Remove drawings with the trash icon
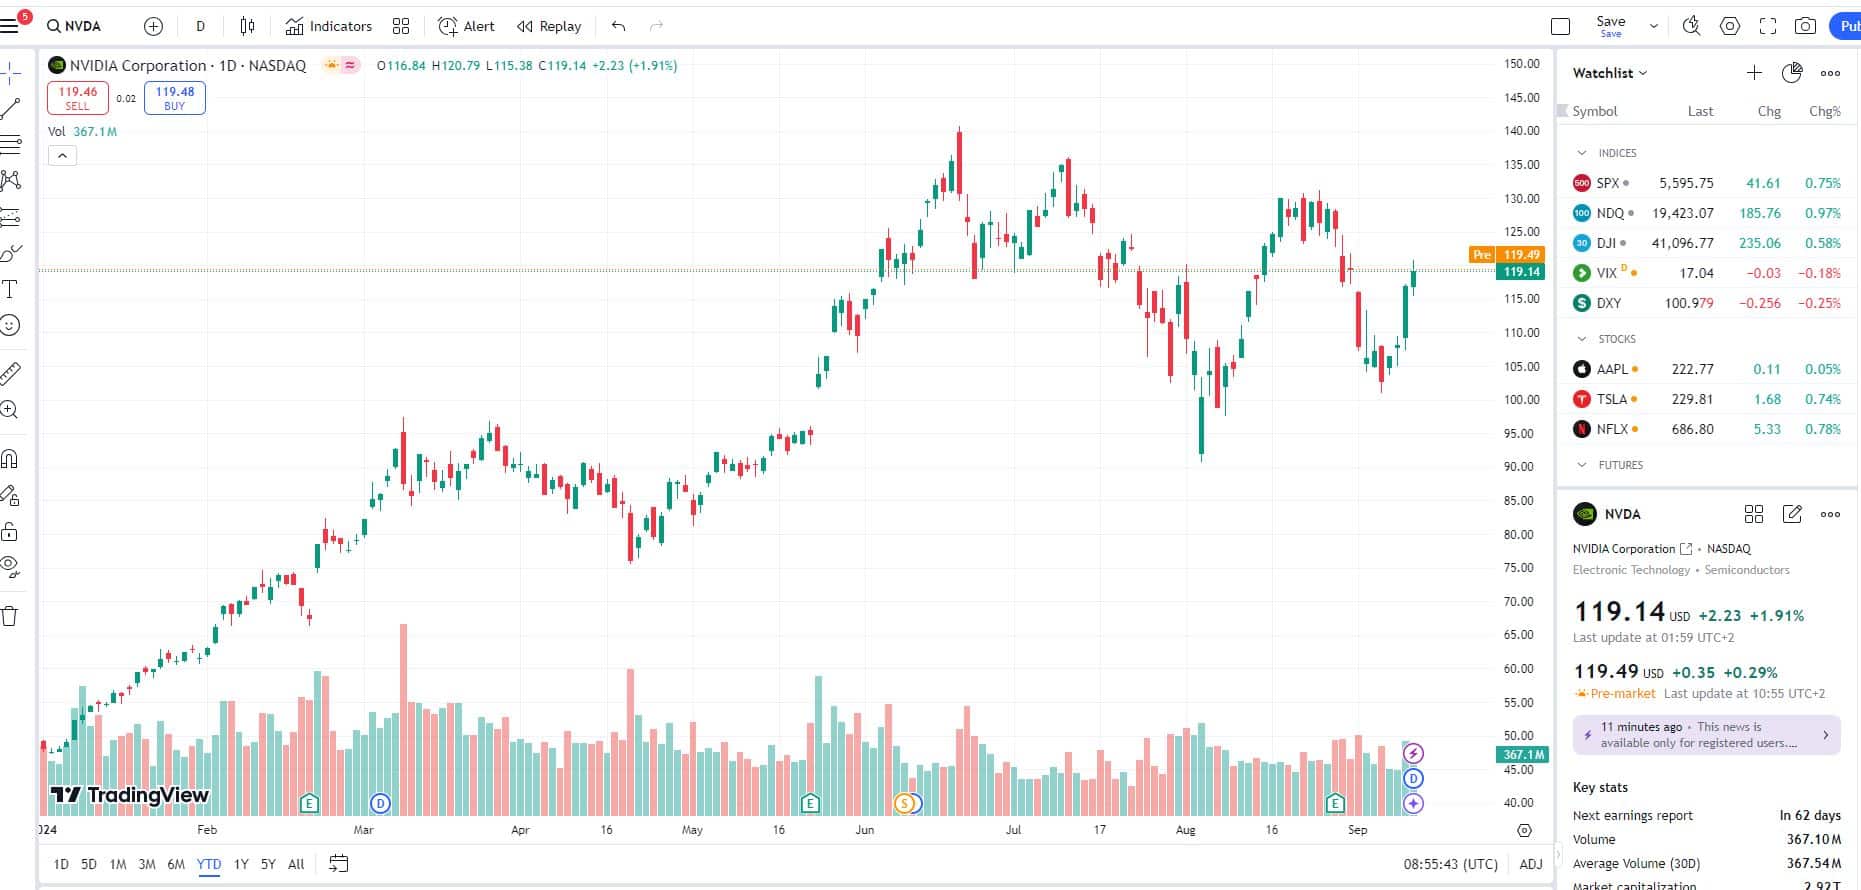 point(10,616)
